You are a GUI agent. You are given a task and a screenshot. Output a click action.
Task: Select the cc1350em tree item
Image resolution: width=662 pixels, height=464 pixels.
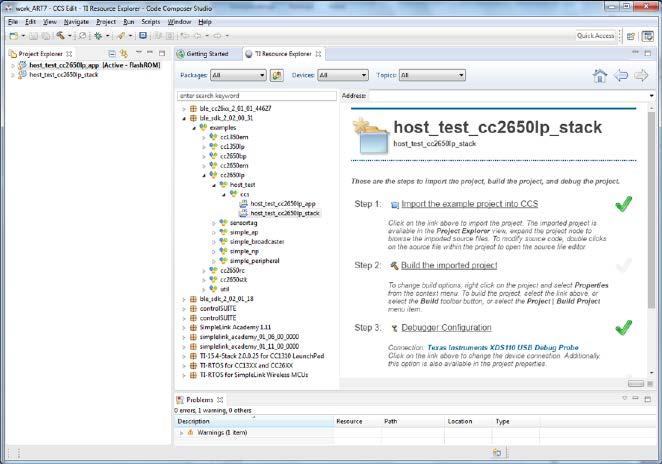point(234,137)
